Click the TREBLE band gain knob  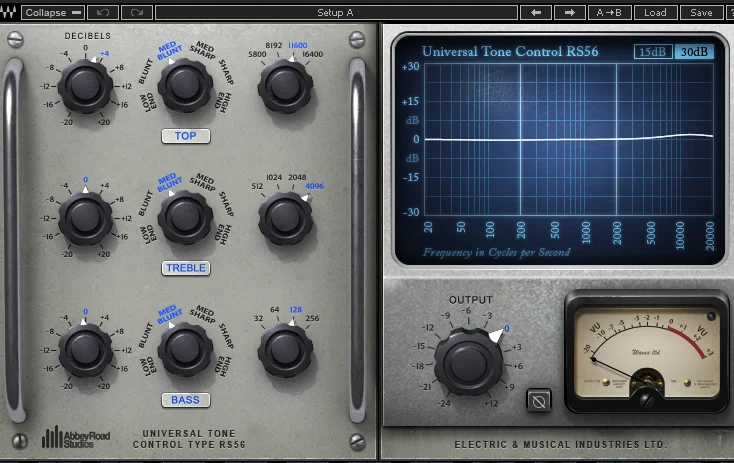point(85,218)
